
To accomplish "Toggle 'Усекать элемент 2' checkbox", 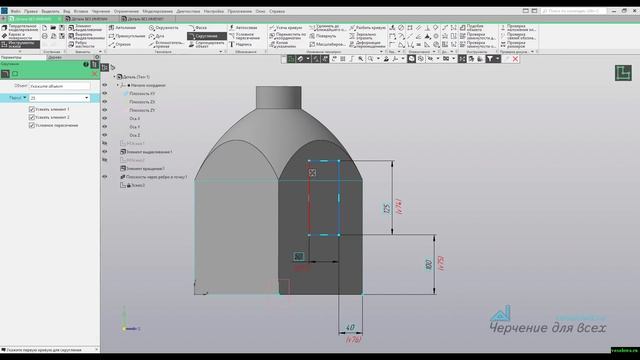I will [32, 117].
